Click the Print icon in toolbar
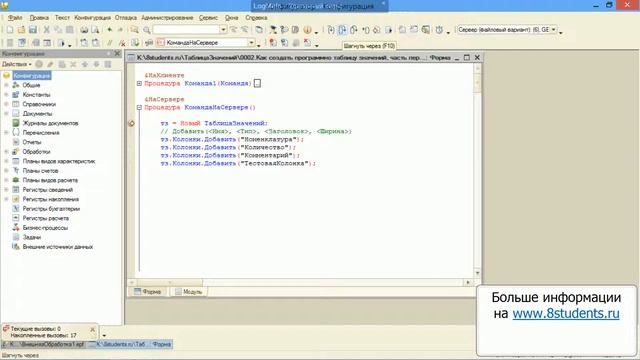640x360 pixels. pos(84,30)
